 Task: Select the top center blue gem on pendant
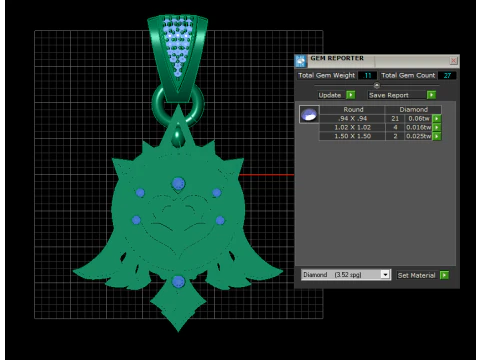point(178,184)
